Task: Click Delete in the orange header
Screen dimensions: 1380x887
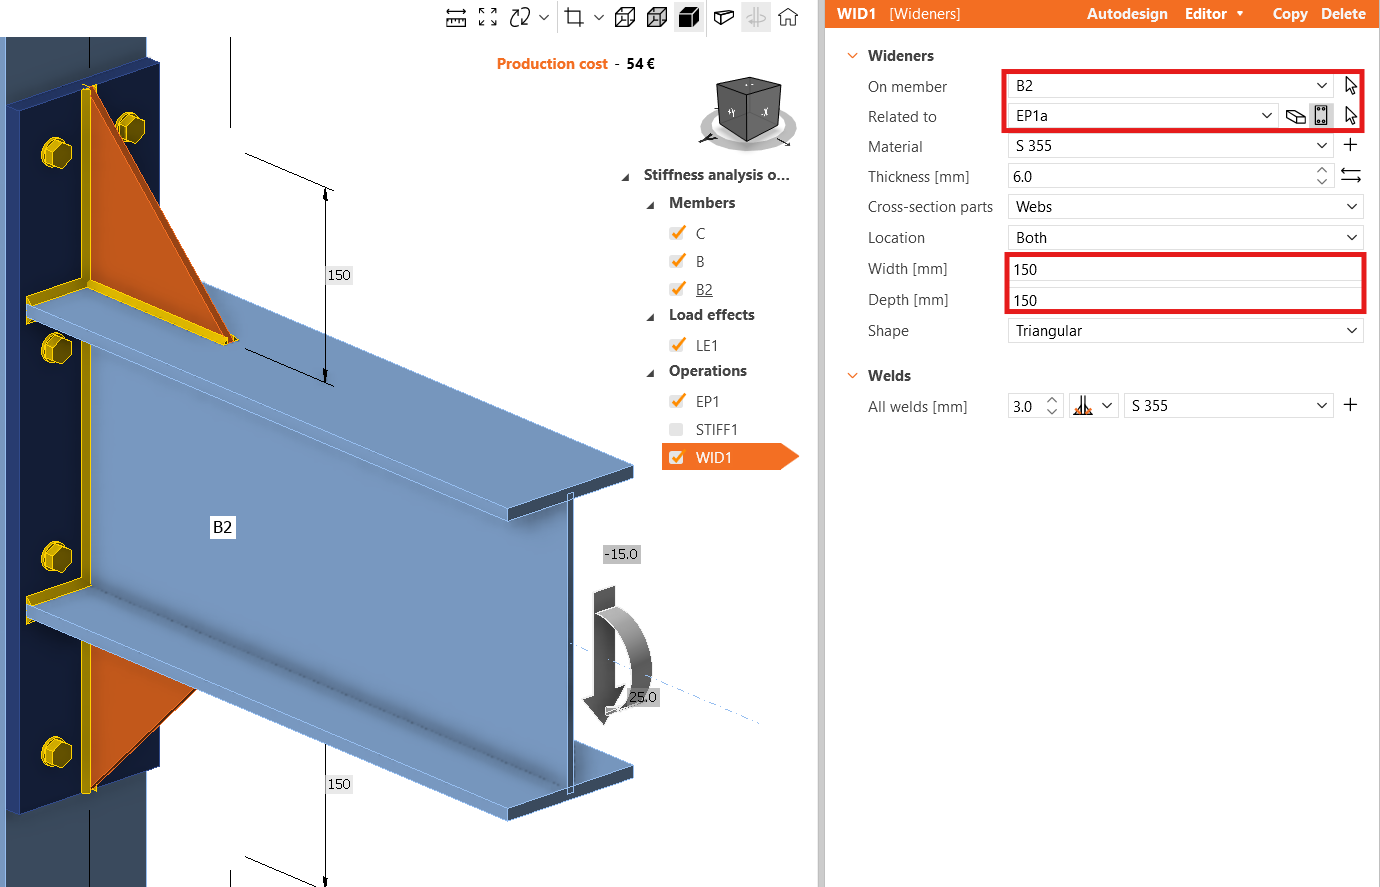Action: point(1343,14)
